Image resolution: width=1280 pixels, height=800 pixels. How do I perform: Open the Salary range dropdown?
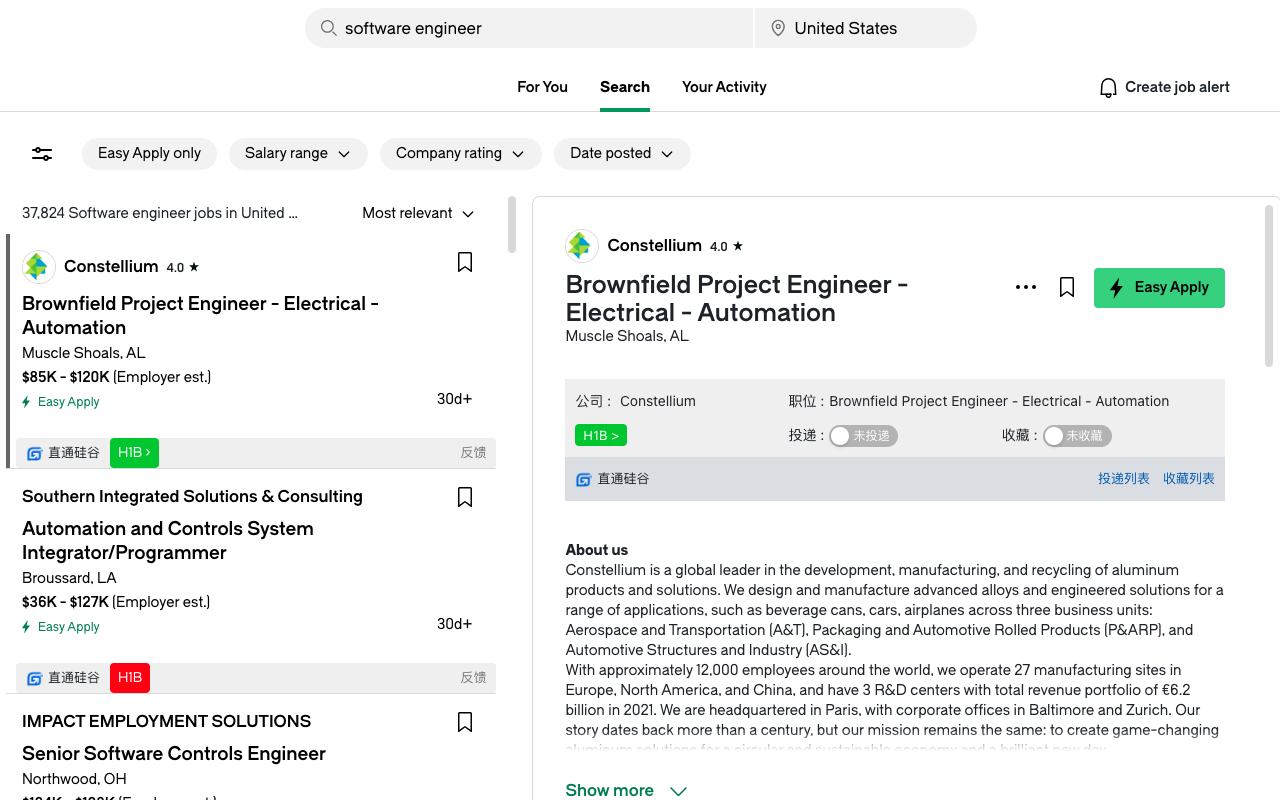point(298,154)
